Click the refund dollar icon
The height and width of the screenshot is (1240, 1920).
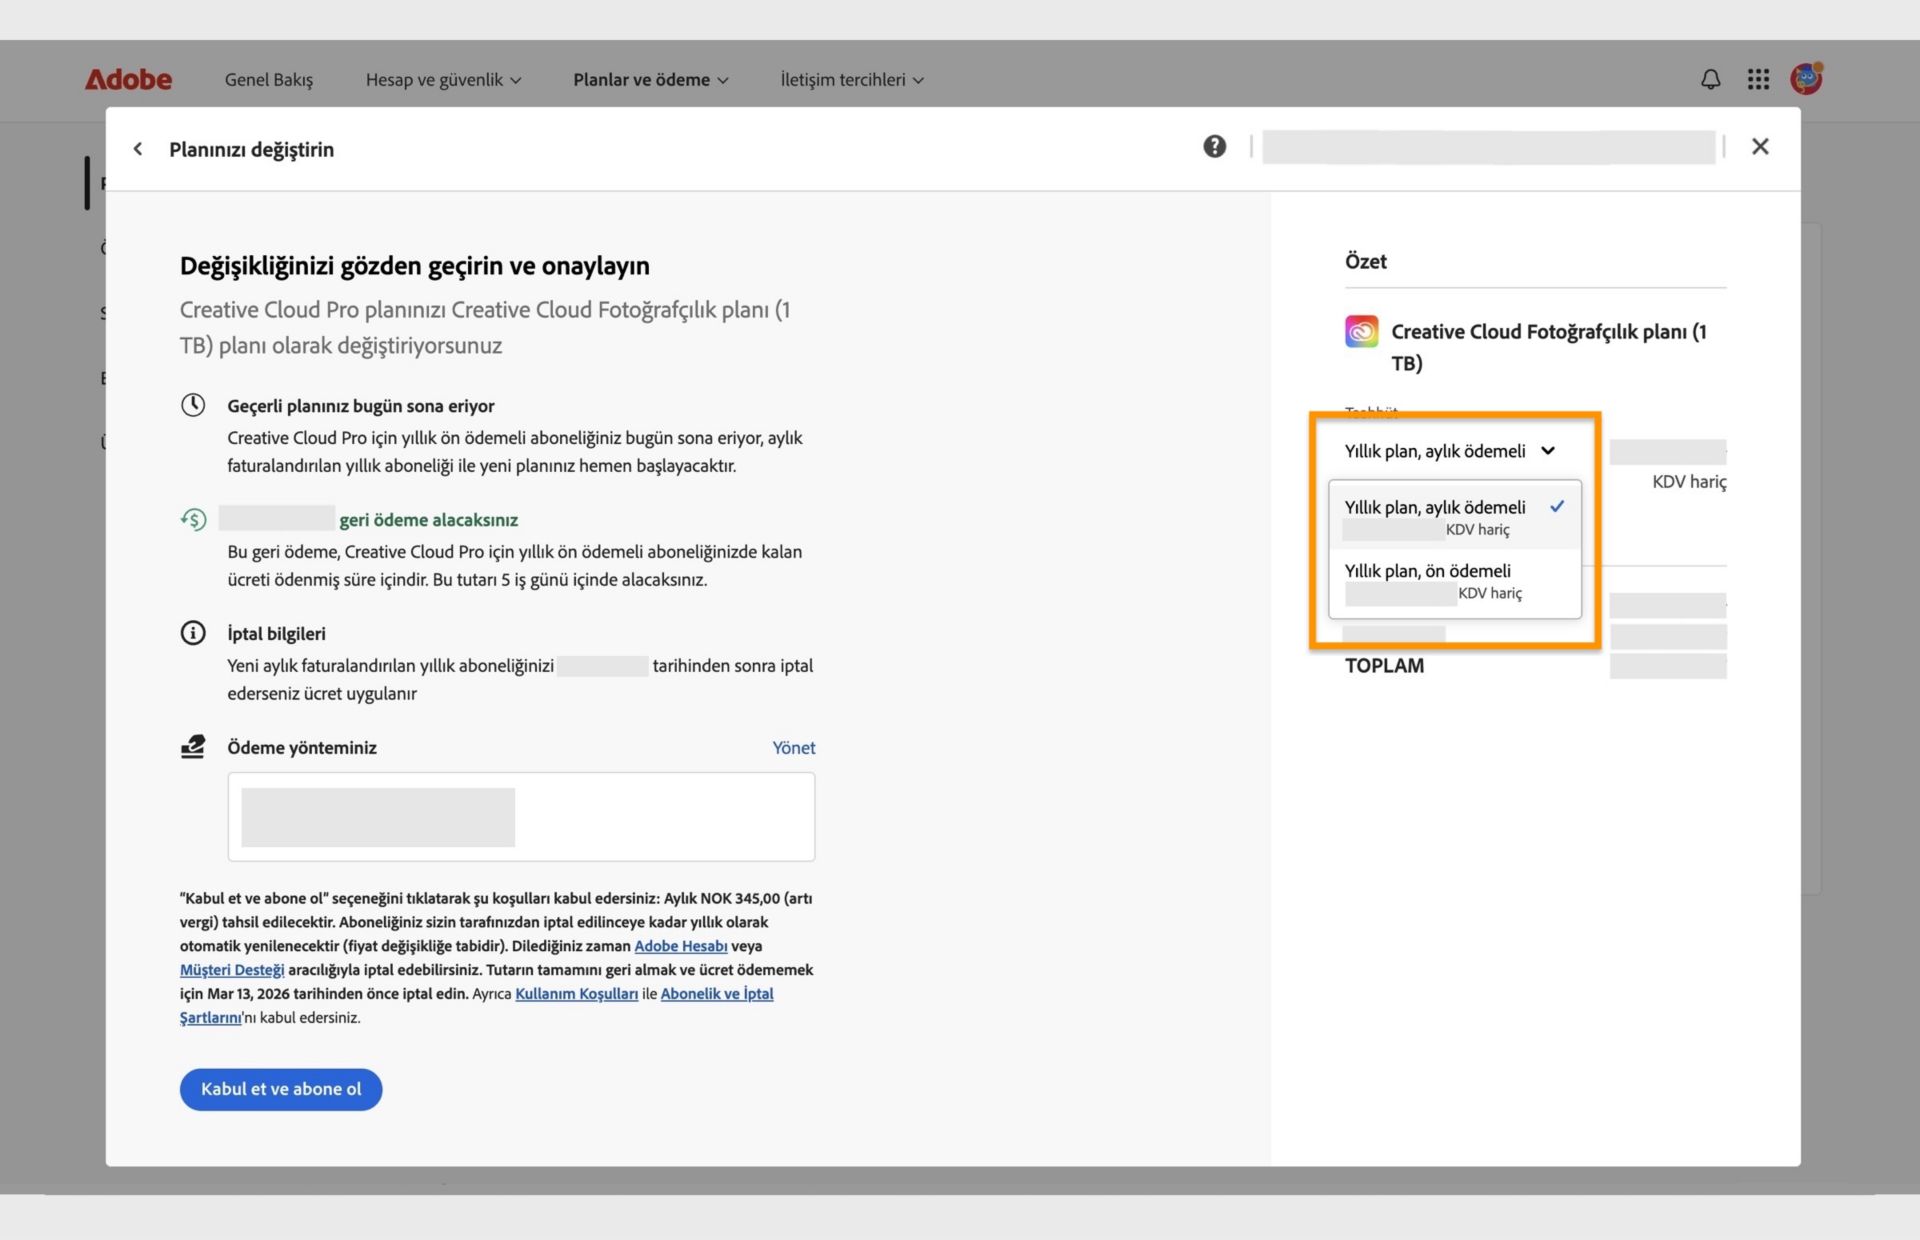(193, 519)
